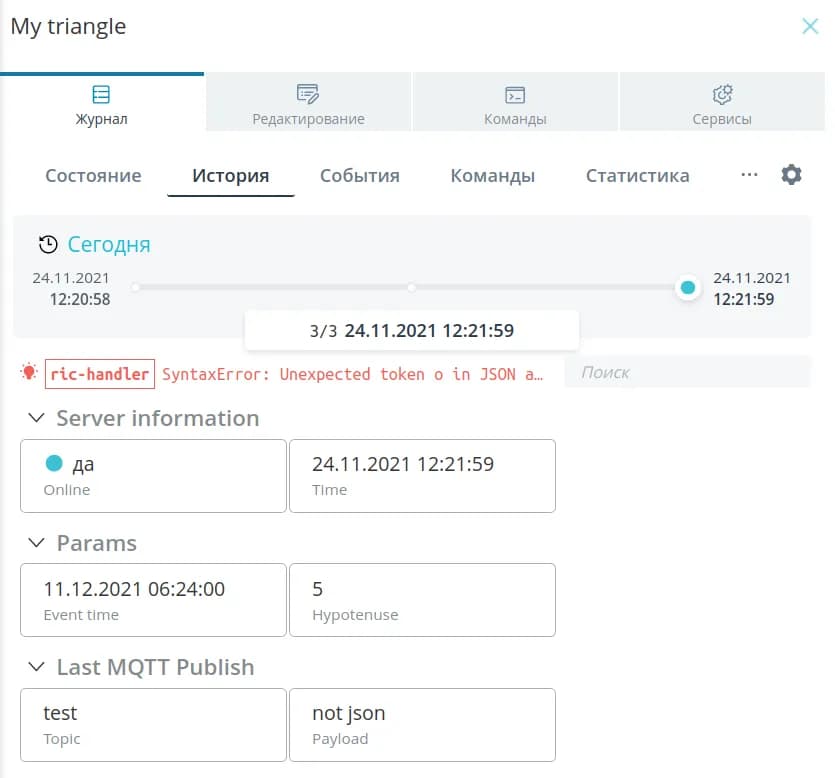Click the Редактирование edit icon

pyautogui.click(x=308, y=95)
